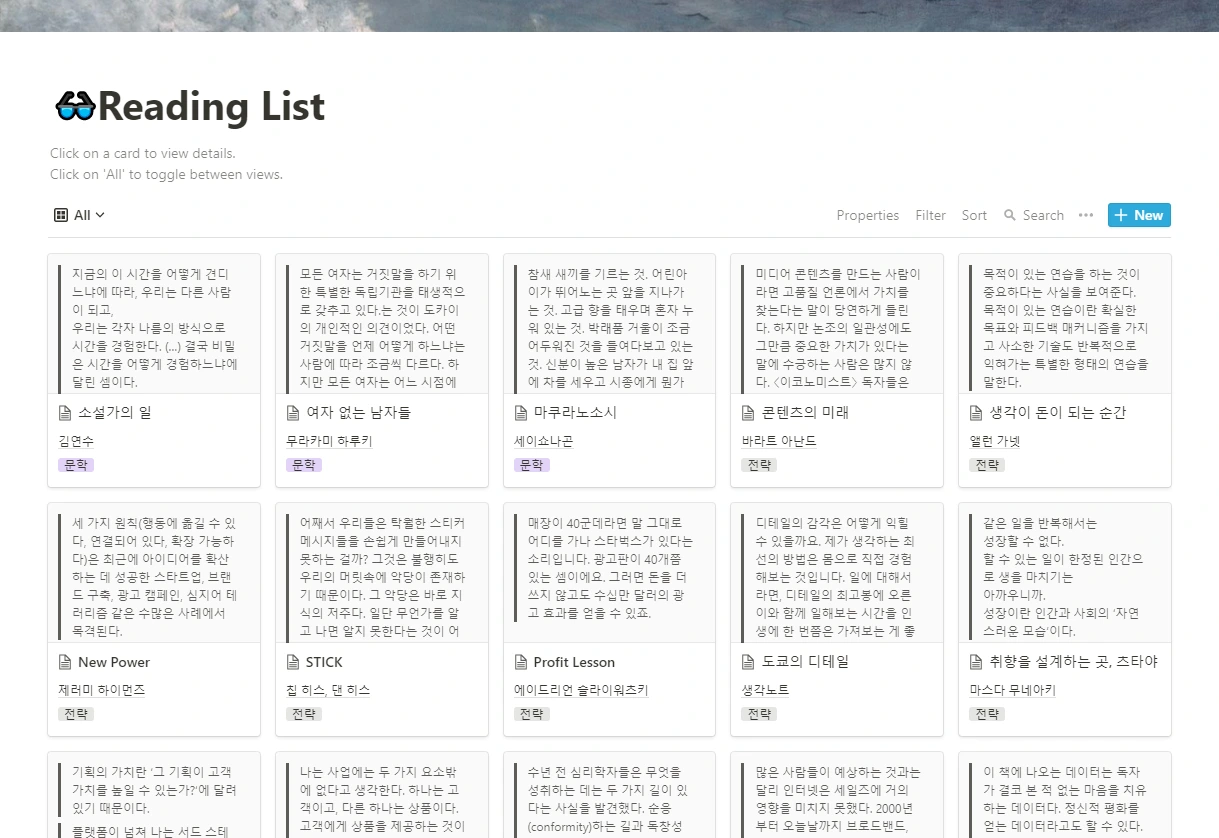Screen dimensions: 1219x838
Task: Click author name 마스다 무네아키
Action: pos(1013,690)
